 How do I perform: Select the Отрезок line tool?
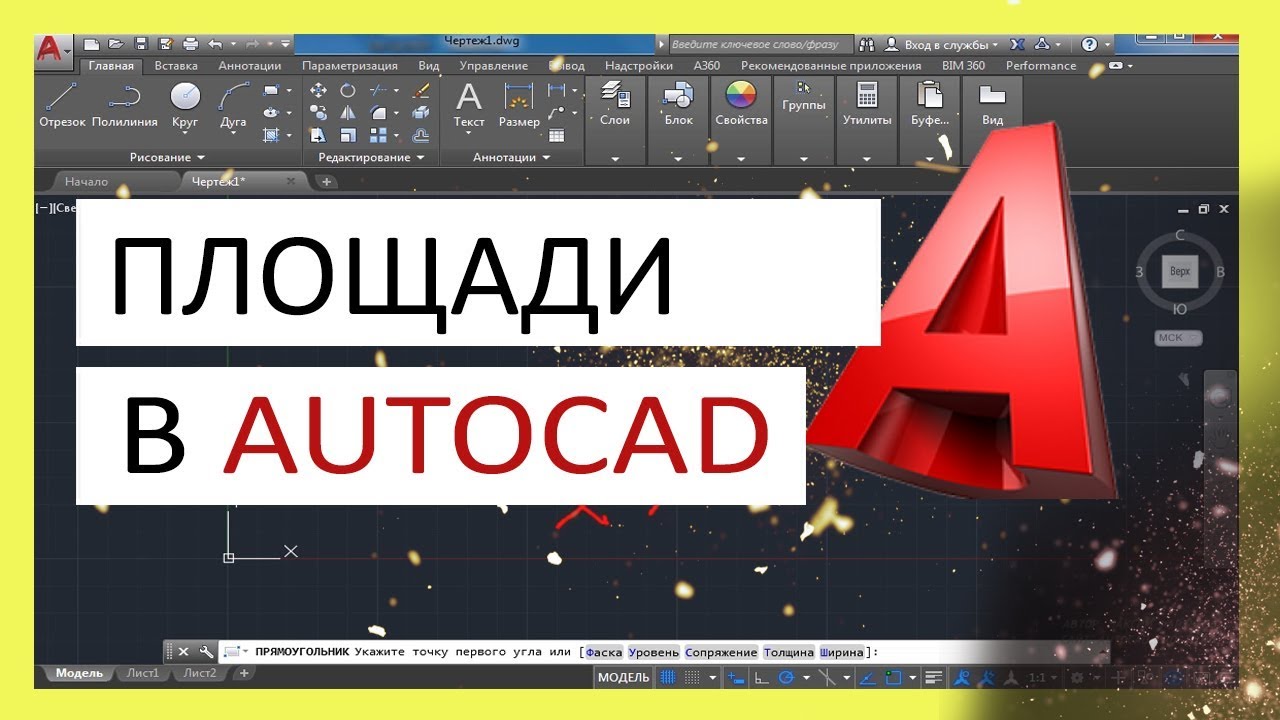point(62,105)
